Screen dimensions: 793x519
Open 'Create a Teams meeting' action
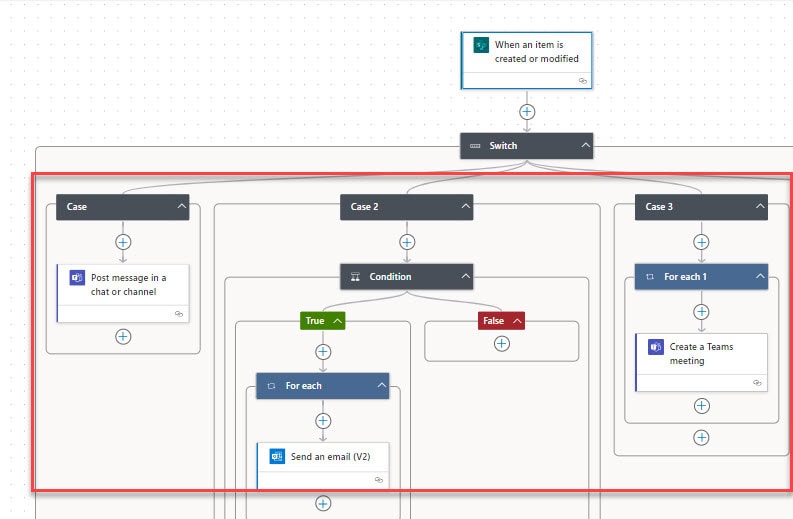pos(701,362)
